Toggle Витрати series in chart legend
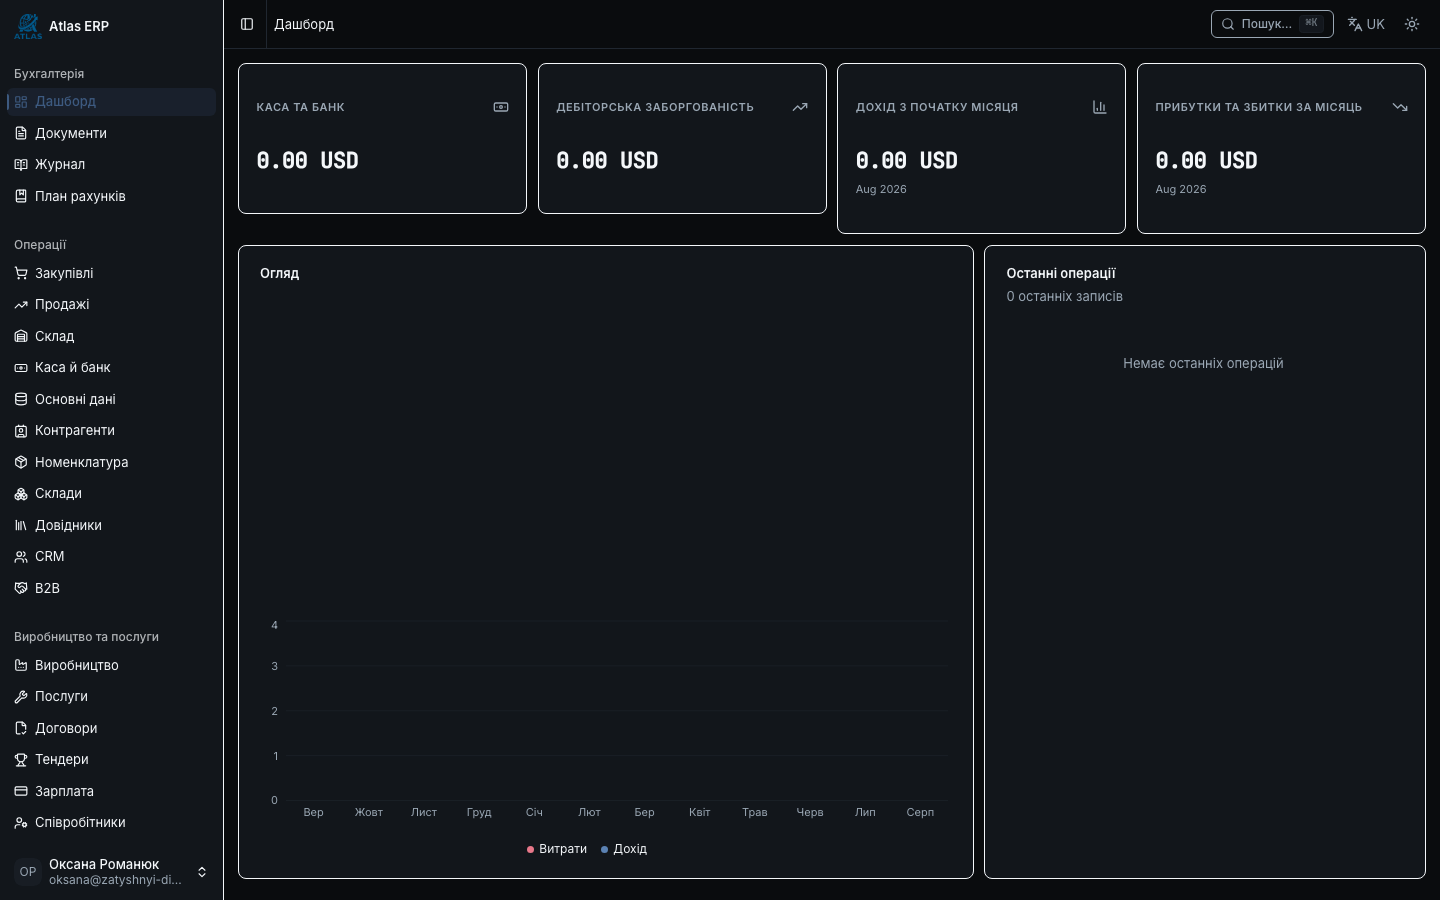This screenshot has width=1440, height=900. coord(557,849)
